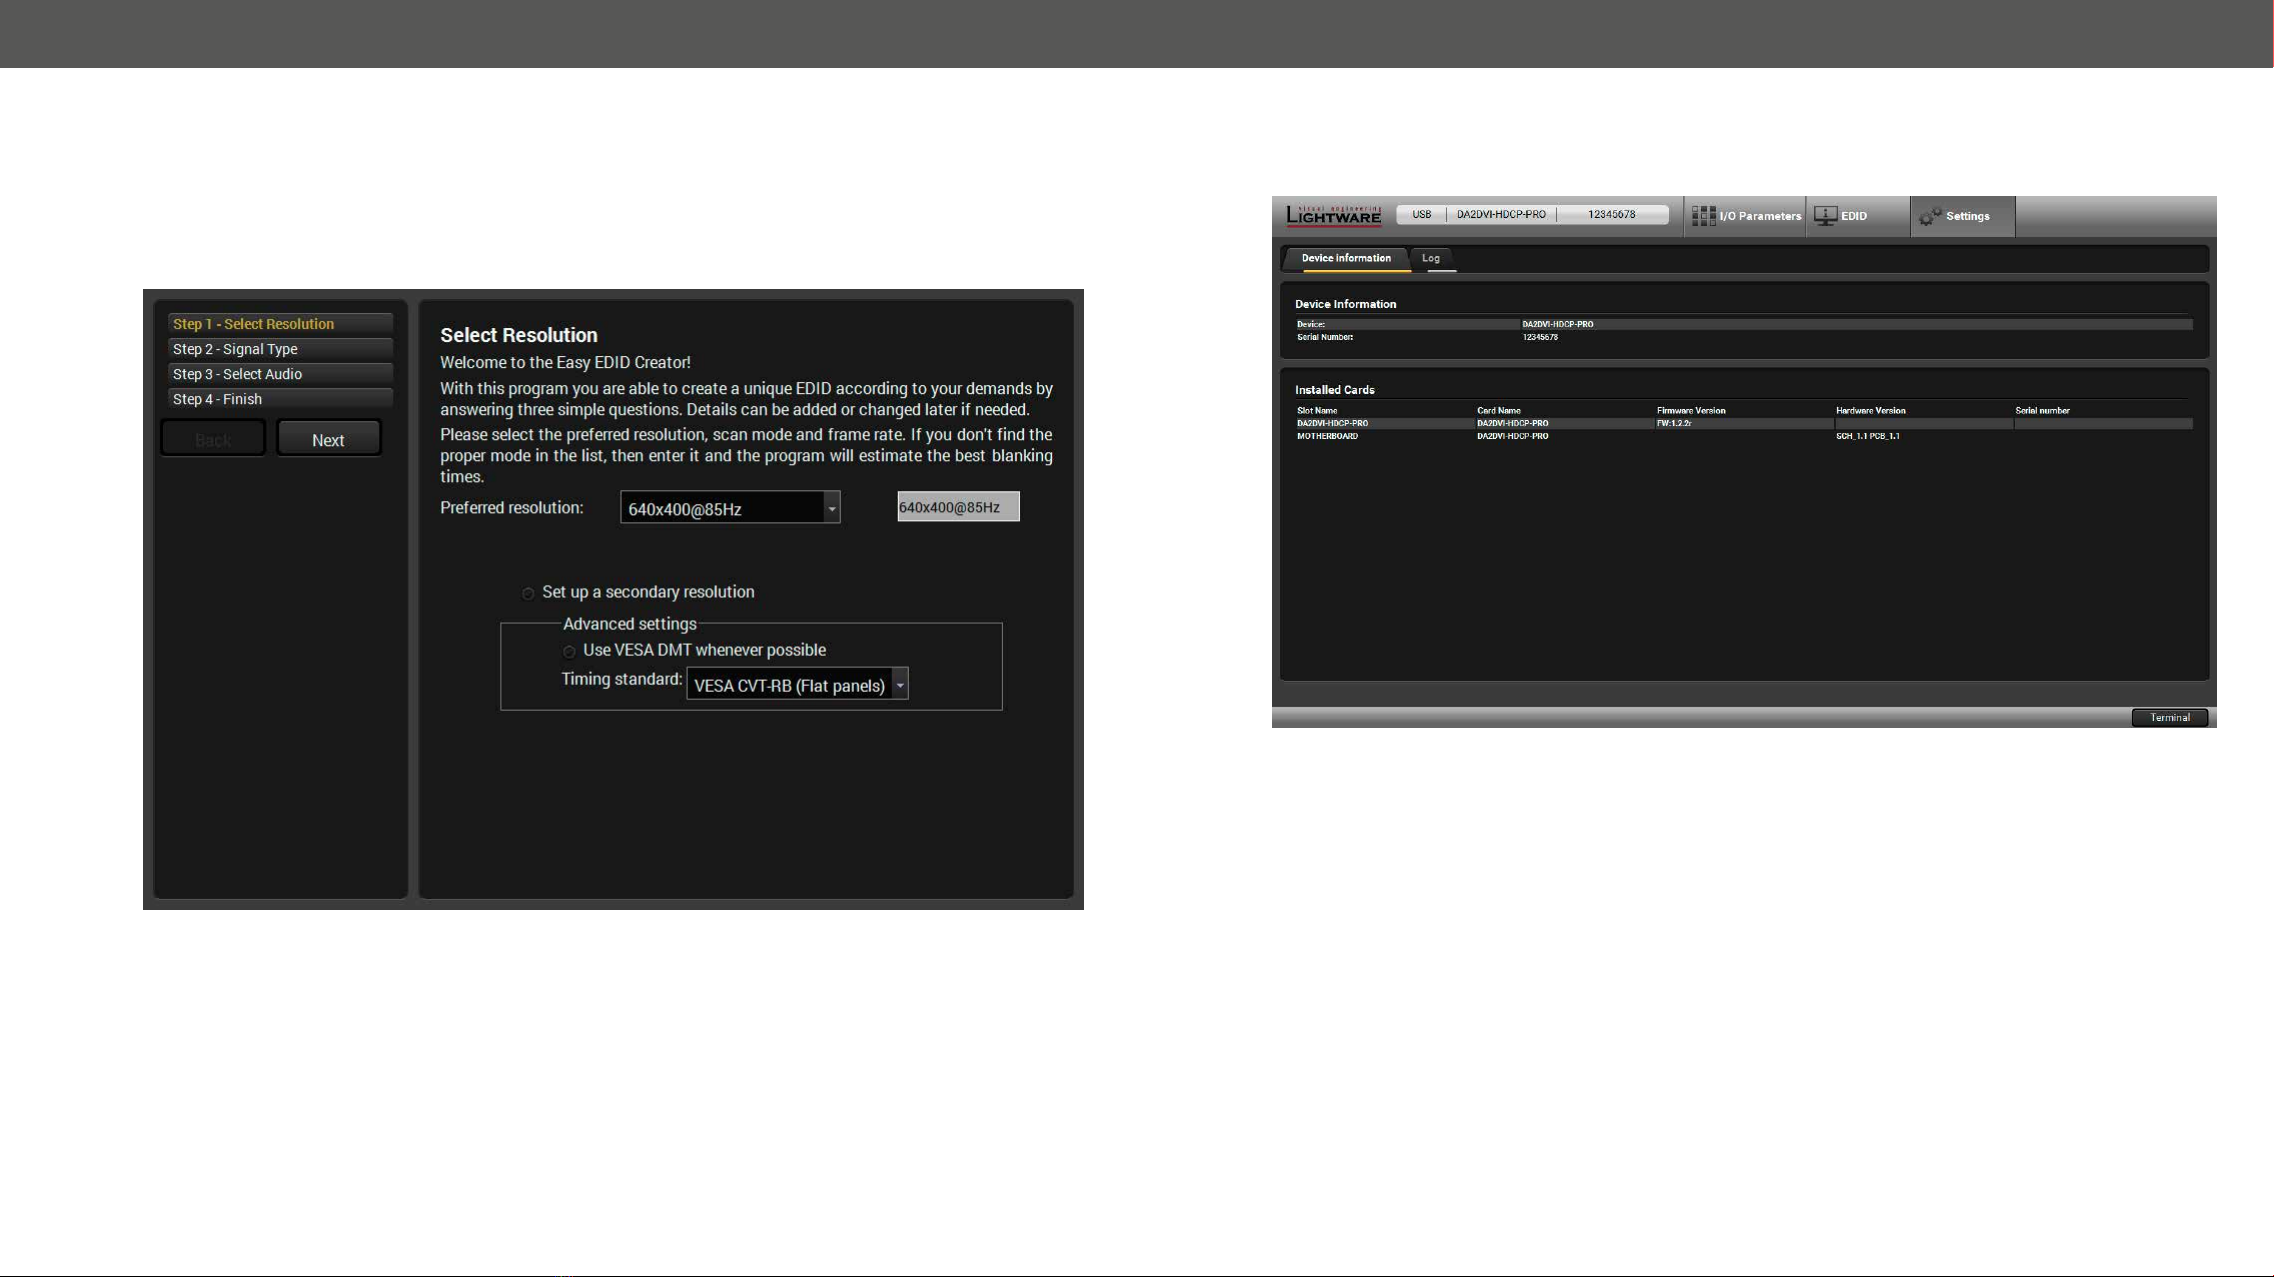Viewport: 2274px width, 1277px height.
Task: Click the Next button
Action: tap(328, 439)
